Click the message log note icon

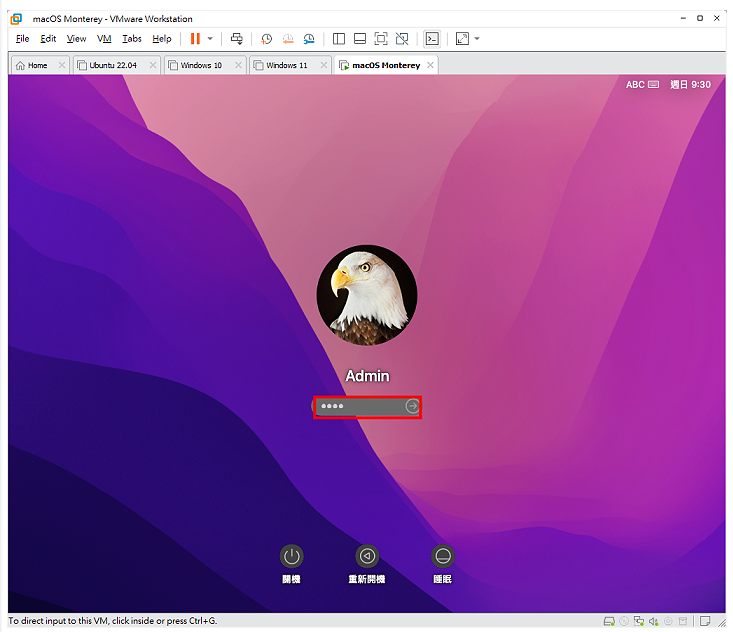click(705, 621)
